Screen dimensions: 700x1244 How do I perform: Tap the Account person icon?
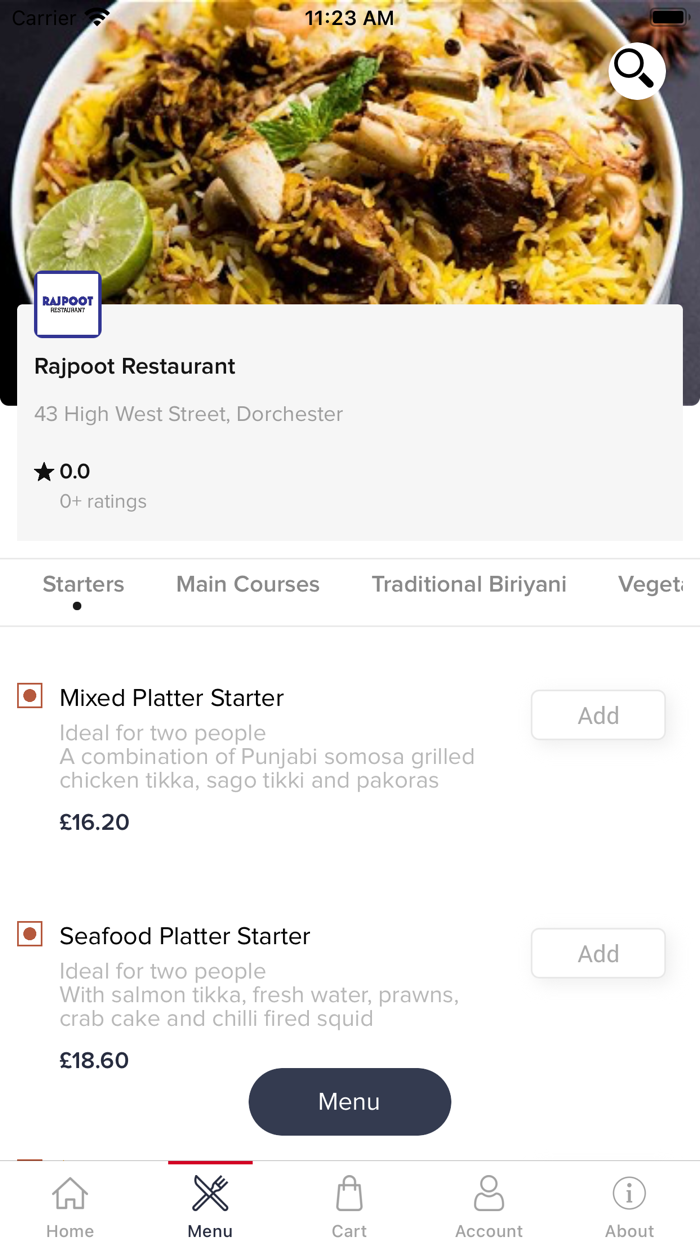tap(489, 1194)
